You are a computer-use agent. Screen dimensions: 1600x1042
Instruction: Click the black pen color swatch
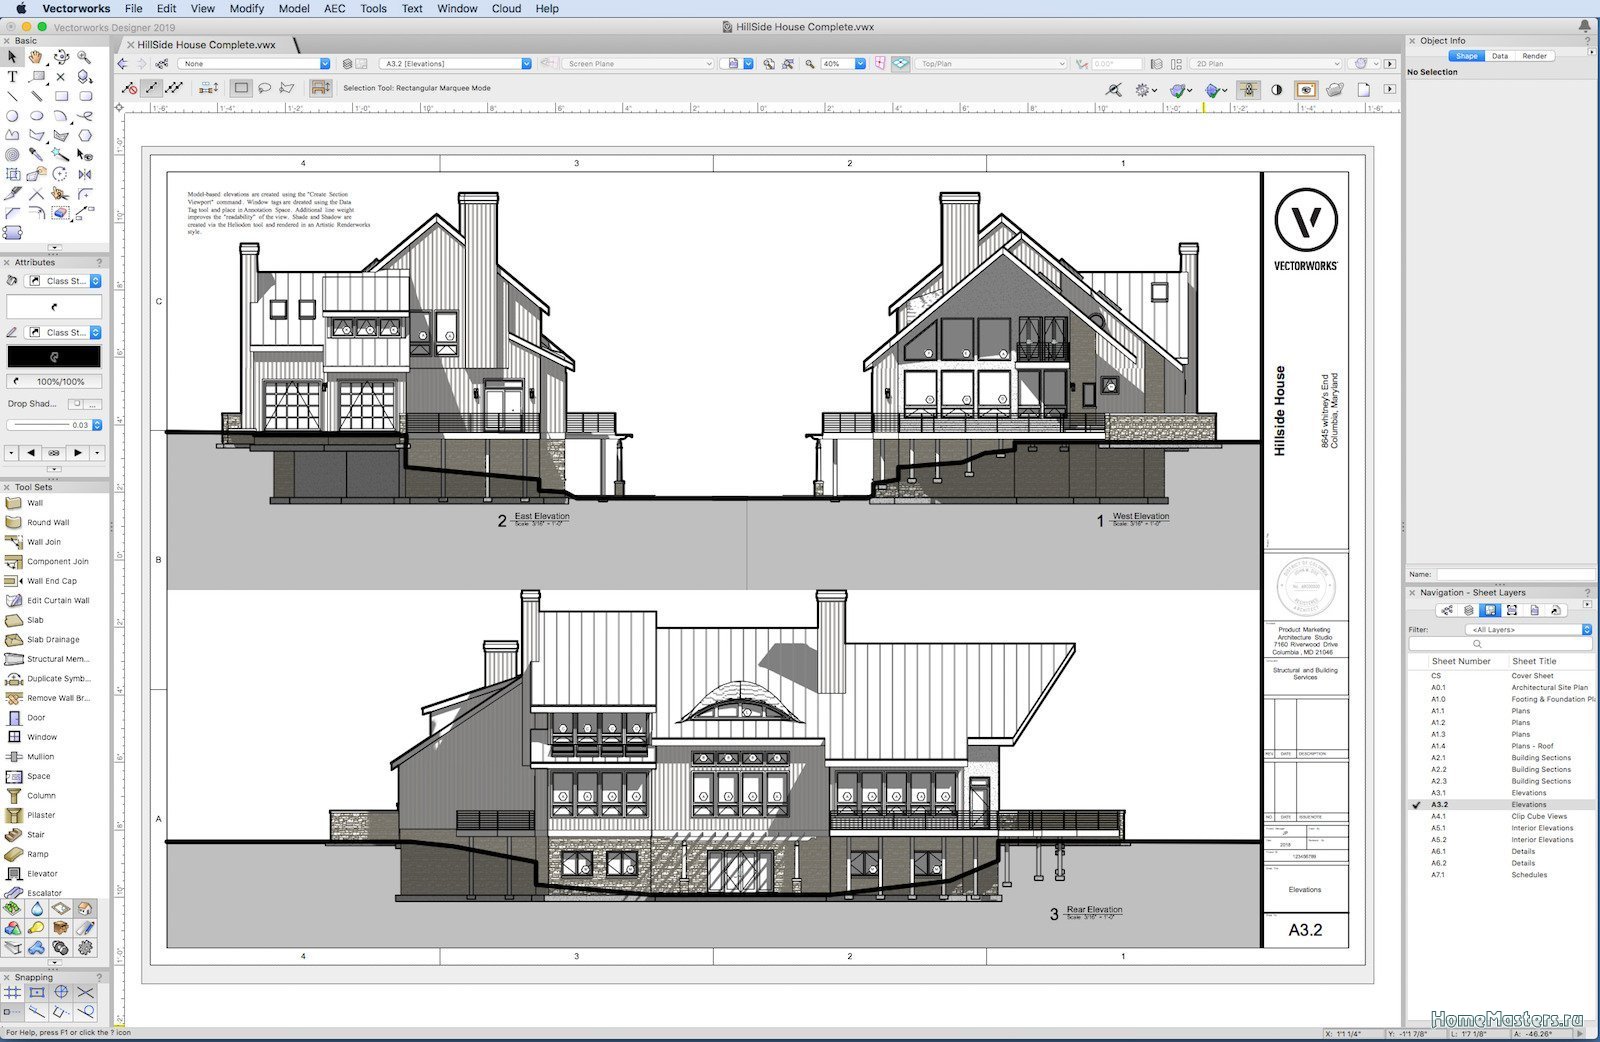coord(54,357)
